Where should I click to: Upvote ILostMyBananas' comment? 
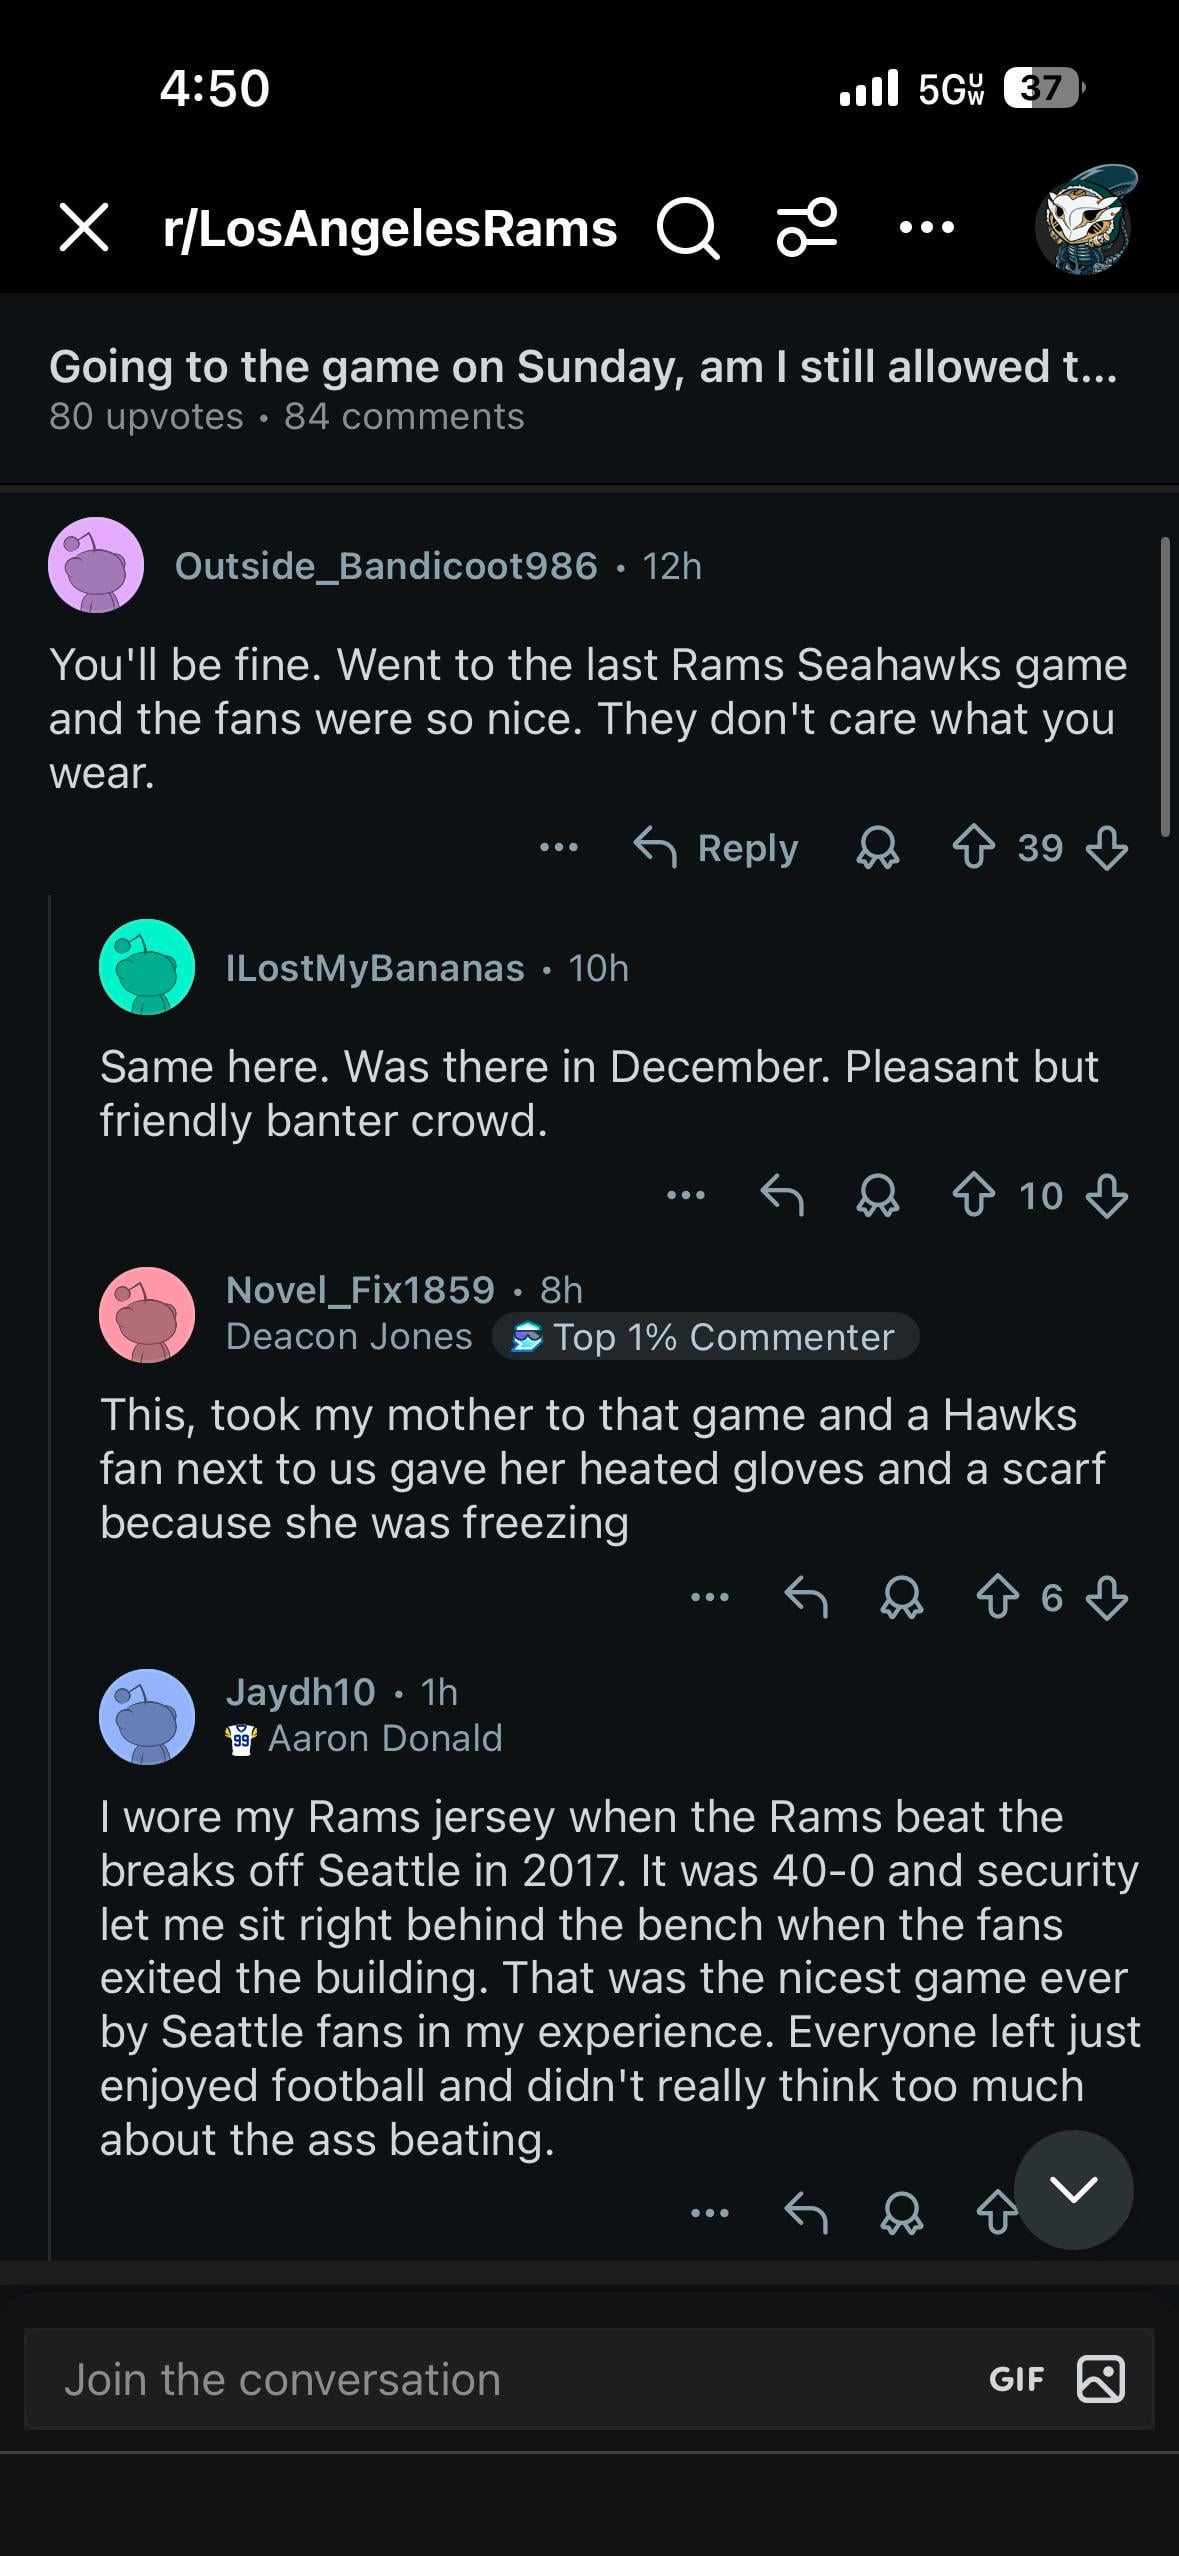click(973, 1196)
